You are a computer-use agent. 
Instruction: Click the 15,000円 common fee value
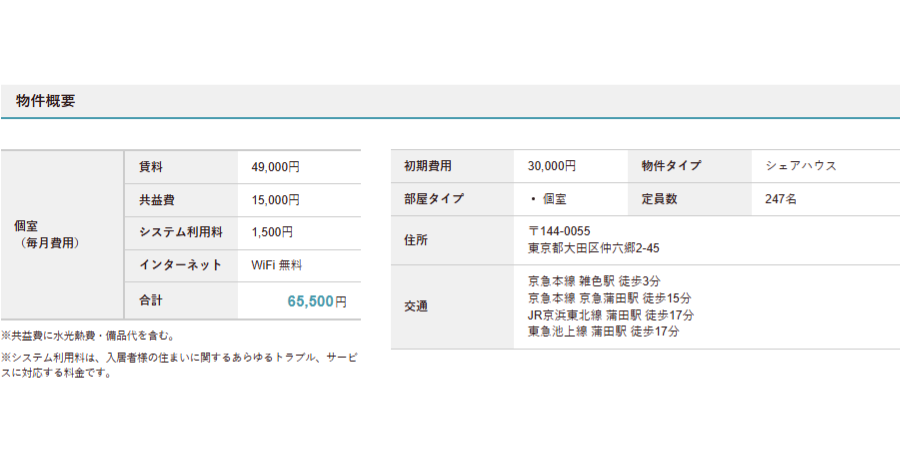pyautogui.click(x=275, y=200)
